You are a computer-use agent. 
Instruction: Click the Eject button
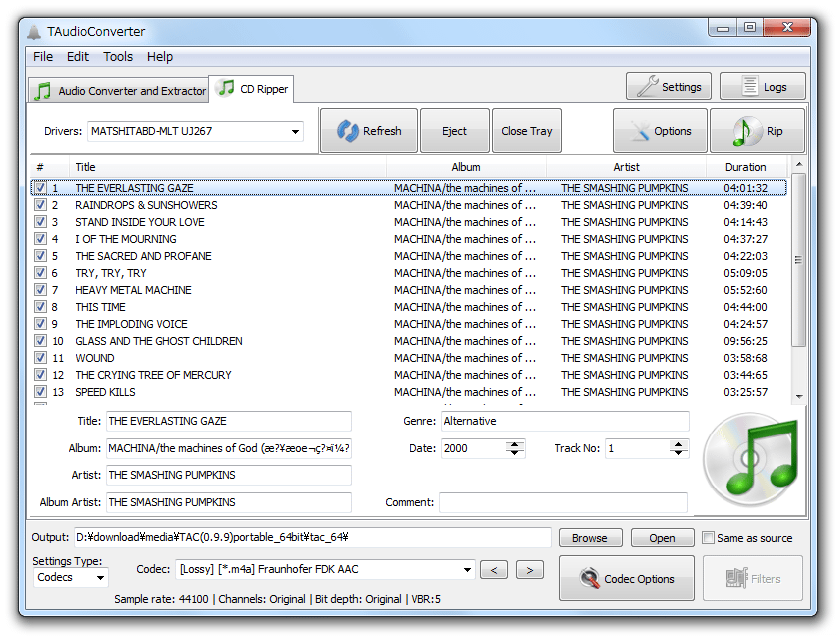click(x=454, y=131)
